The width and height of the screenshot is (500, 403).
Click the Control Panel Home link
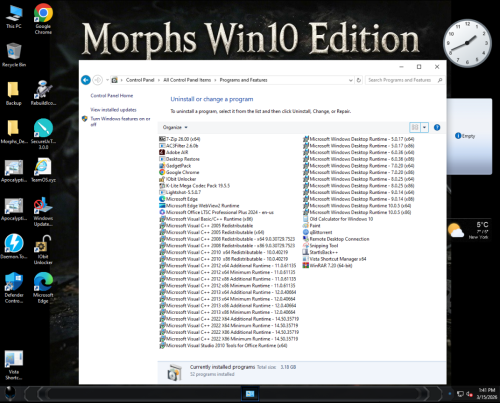pyautogui.click(x=112, y=96)
